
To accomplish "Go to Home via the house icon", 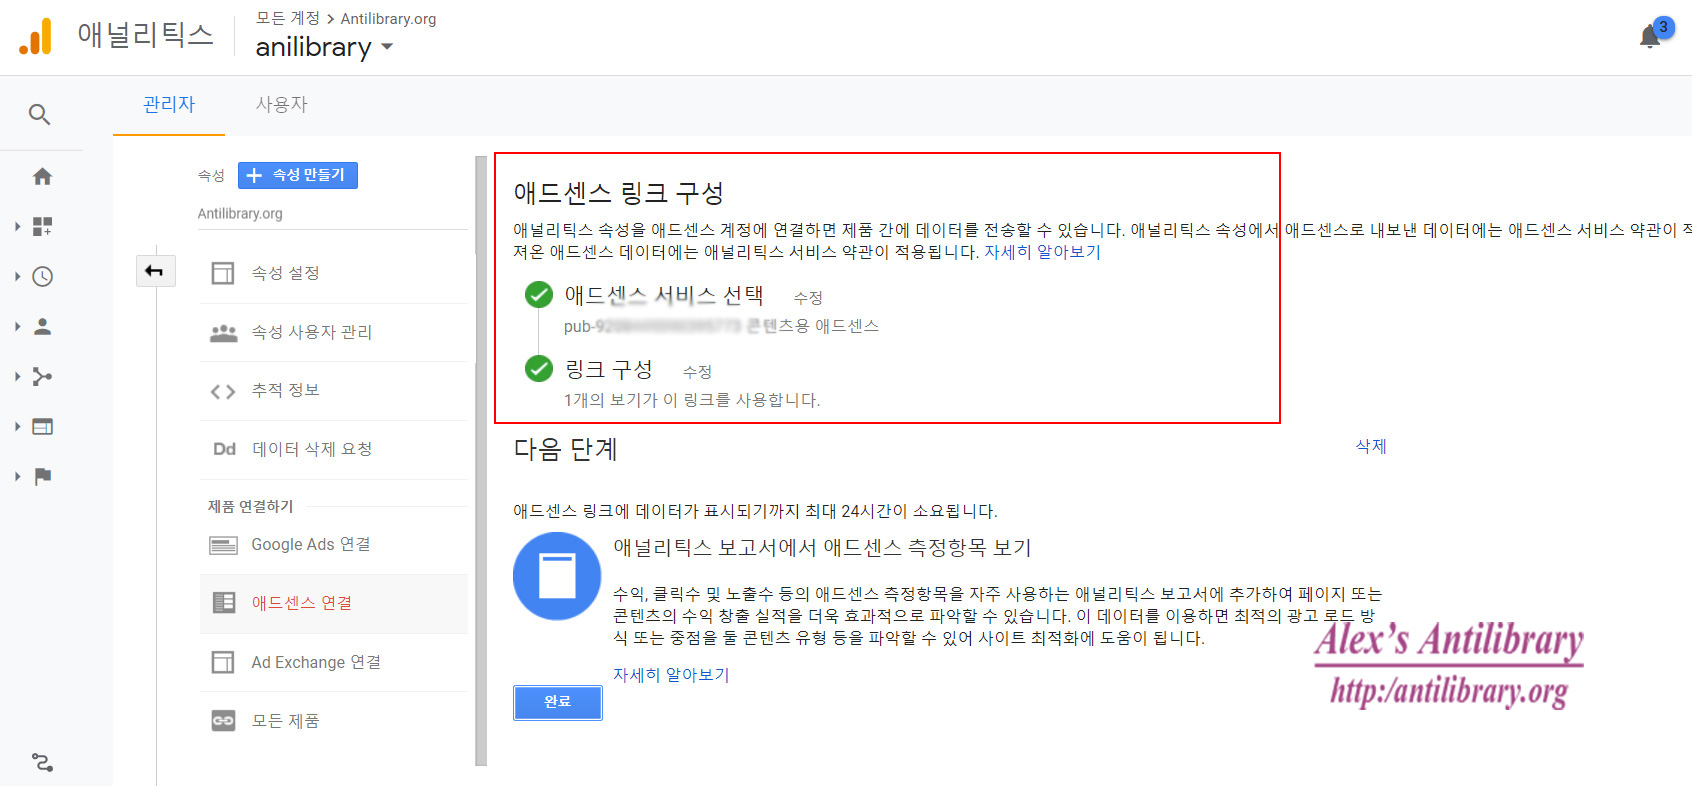I will [42, 177].
